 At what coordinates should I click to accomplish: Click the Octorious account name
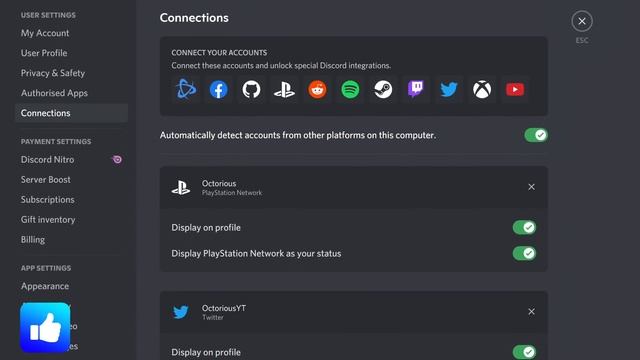219,183
